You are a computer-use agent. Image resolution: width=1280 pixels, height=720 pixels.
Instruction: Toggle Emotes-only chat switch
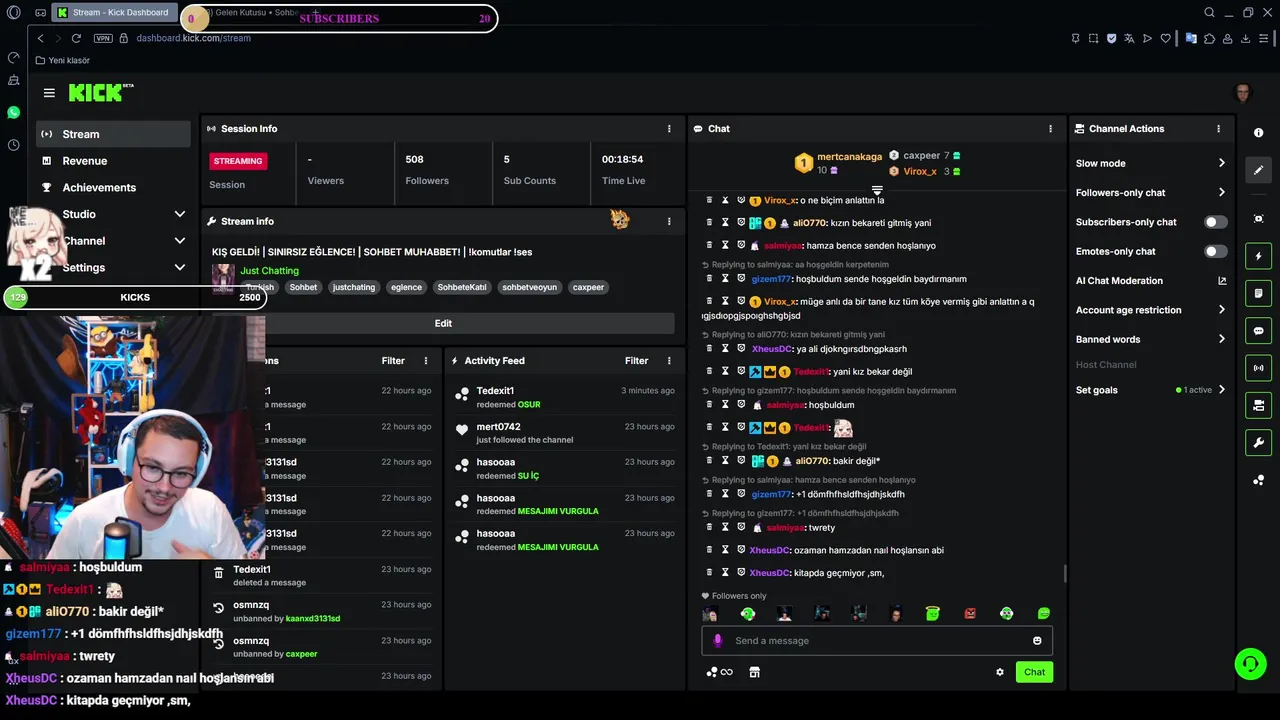point(1215,251)
